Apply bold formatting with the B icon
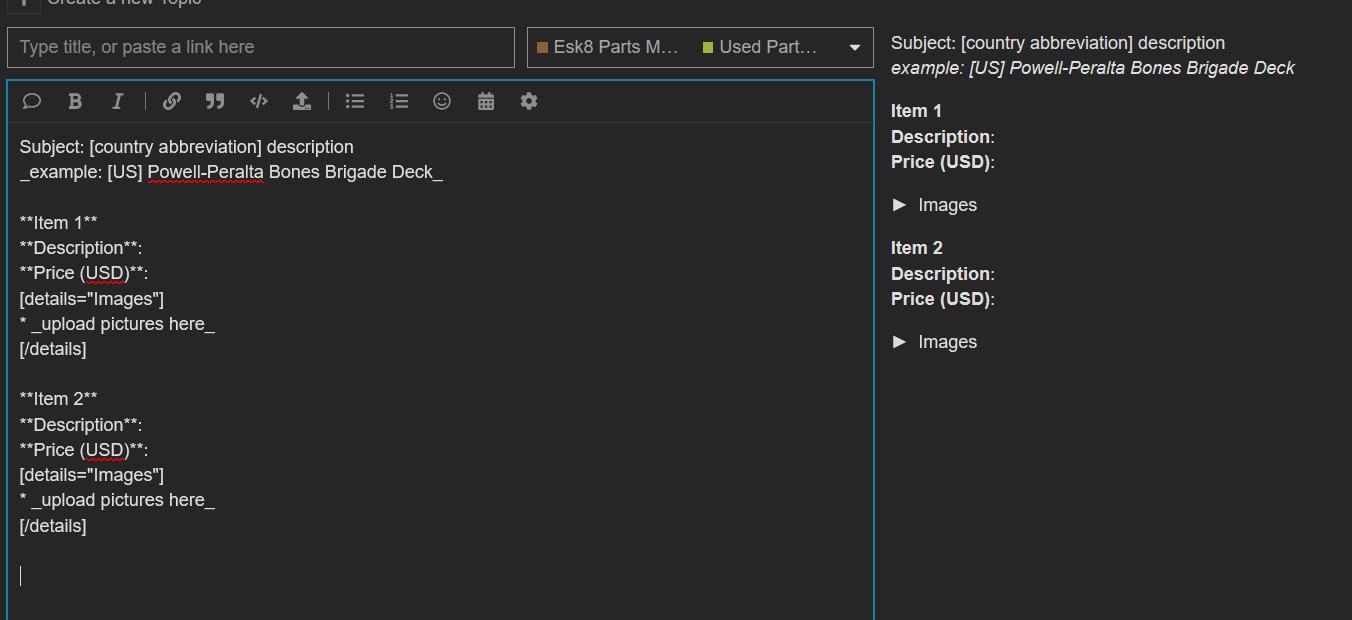The height and width of the screenshot is (620, 1352). pos(75,101)
